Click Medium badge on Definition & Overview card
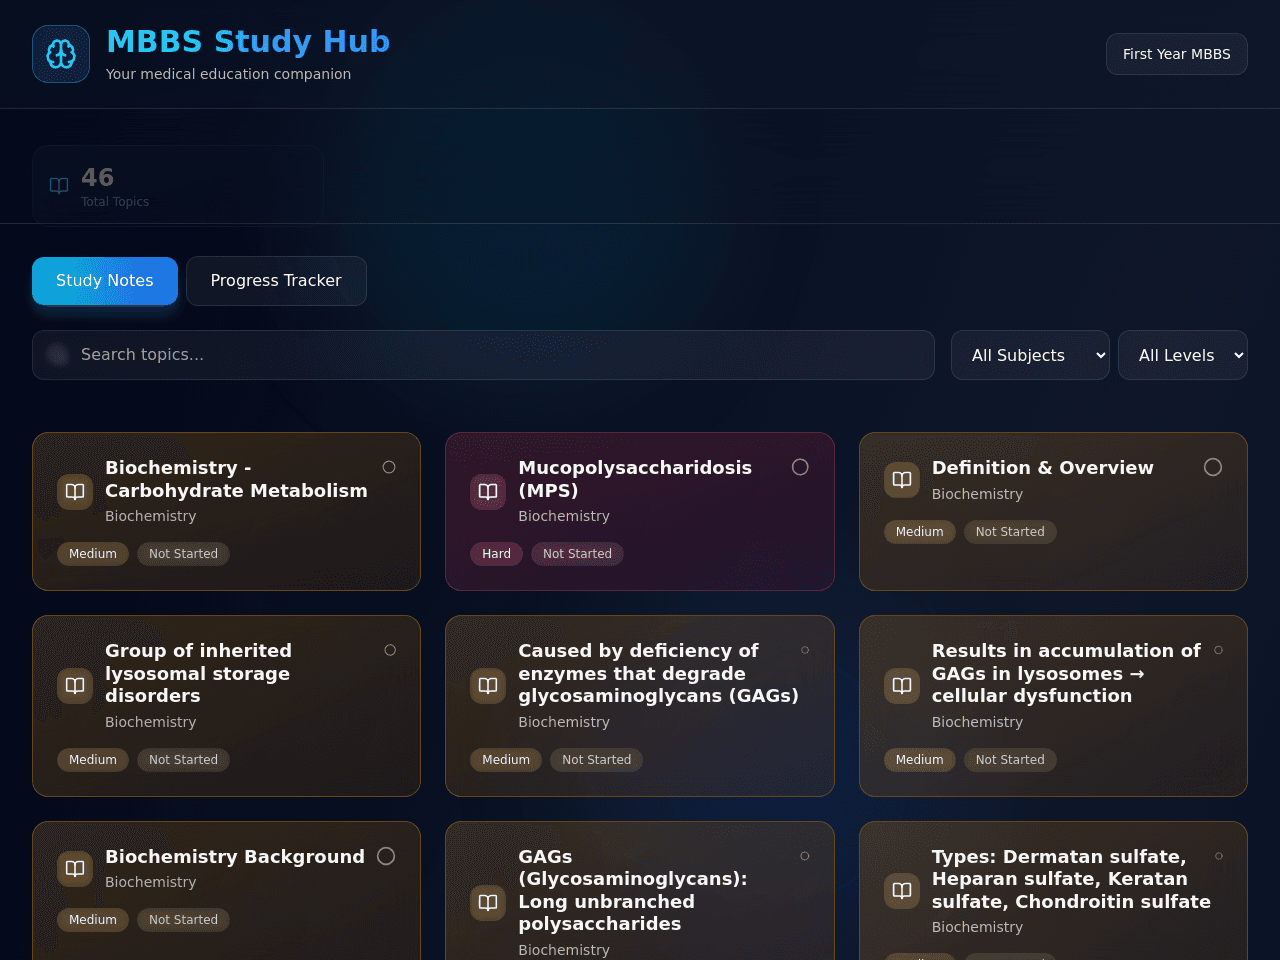Viewport: 1280px width, 960px height. 919,532
